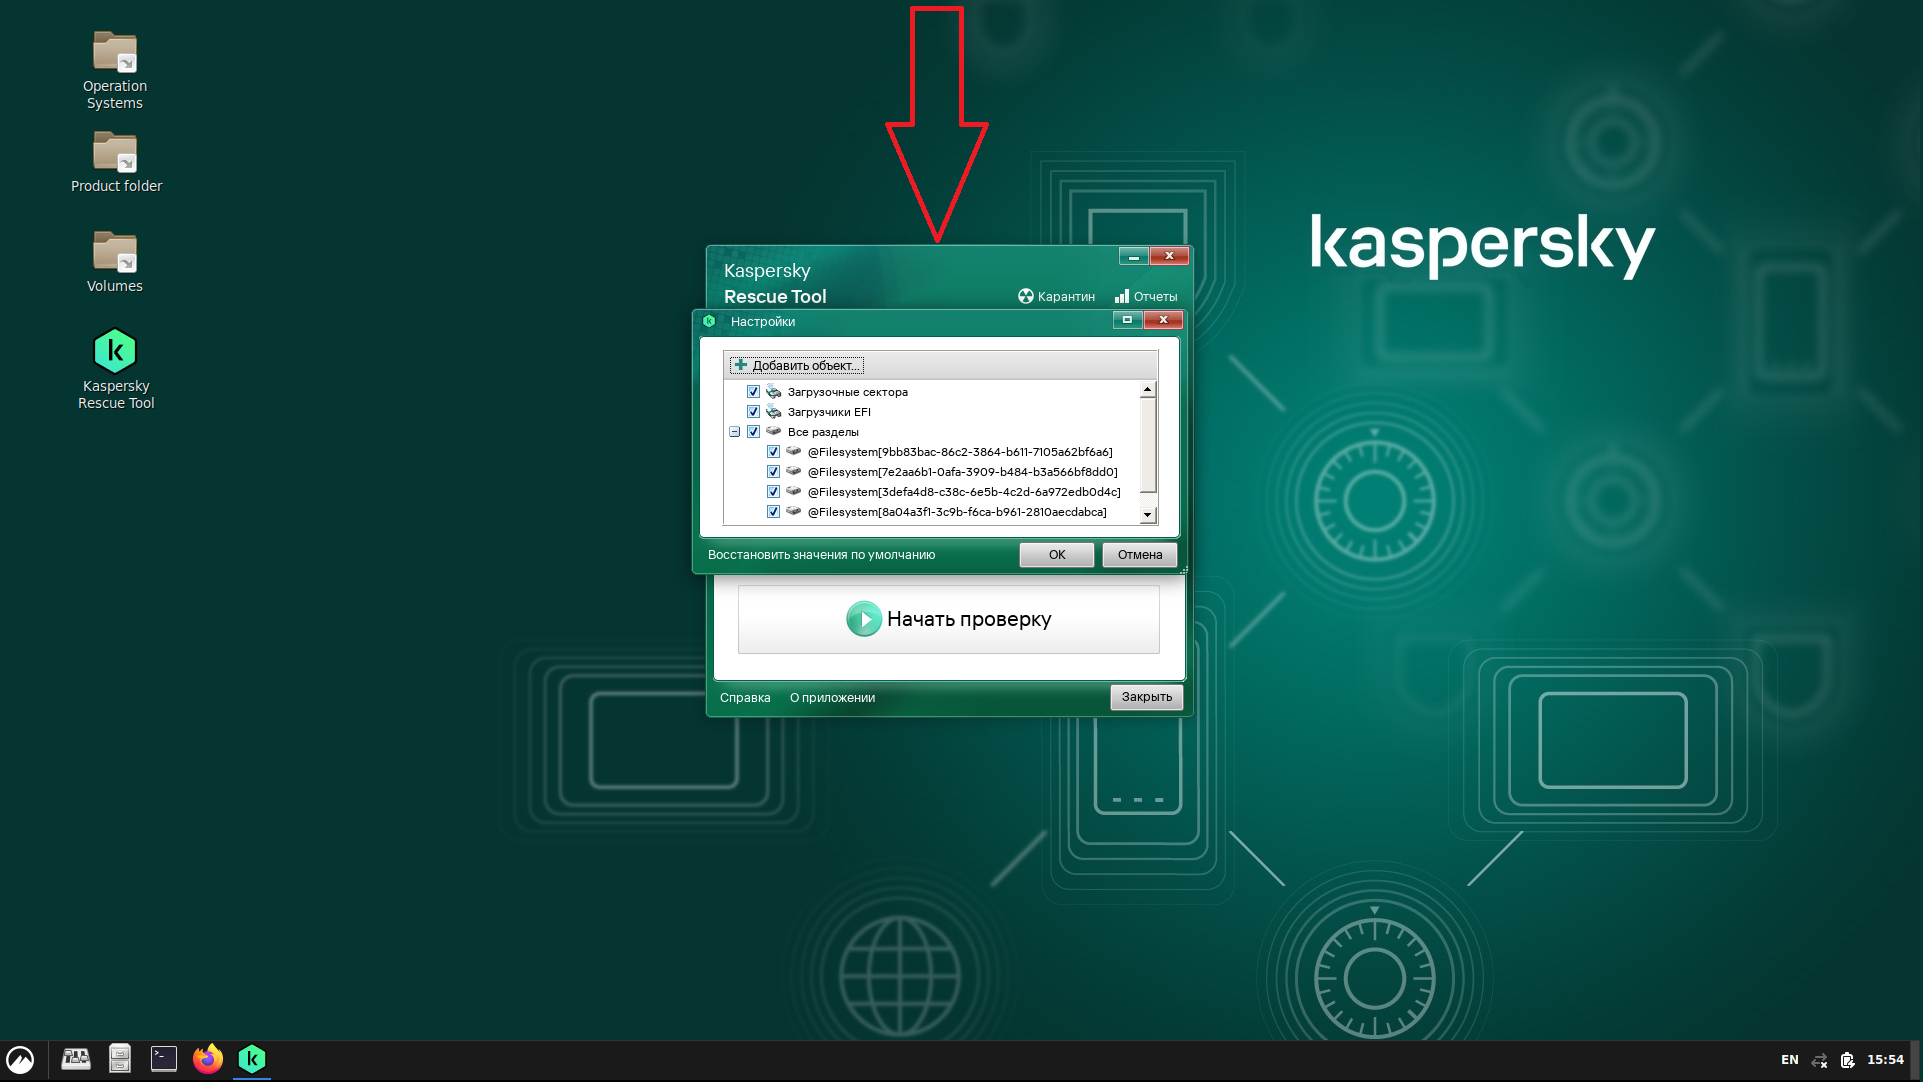Click the show-desktop keyboard icon in taskbar
The width and height of the screenshot is (1923, 1082).
pyautogui.click(x=76, y=1059)
